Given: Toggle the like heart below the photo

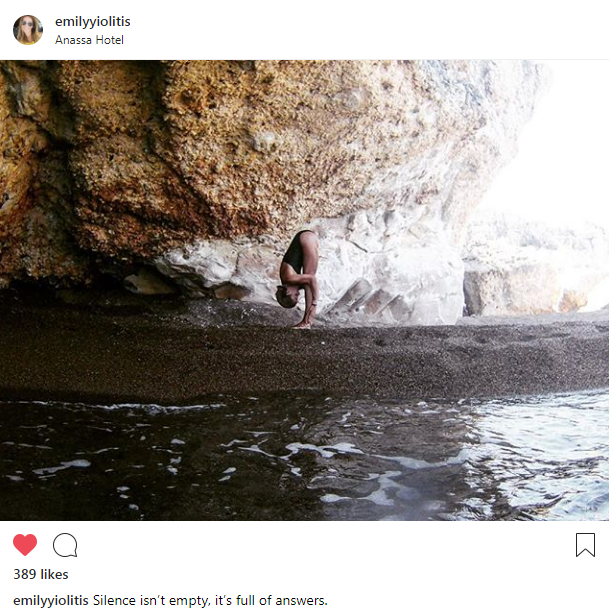Looking at the screenshot, I should click(25, 544).
